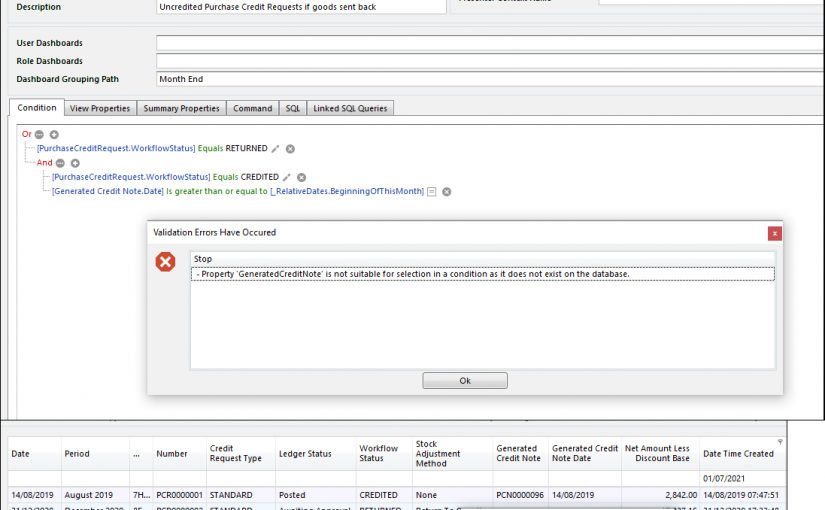Click the [Generated Credit Note.Date] property link
The width and height of the screenshot is (825, 510).
point(108,191)
